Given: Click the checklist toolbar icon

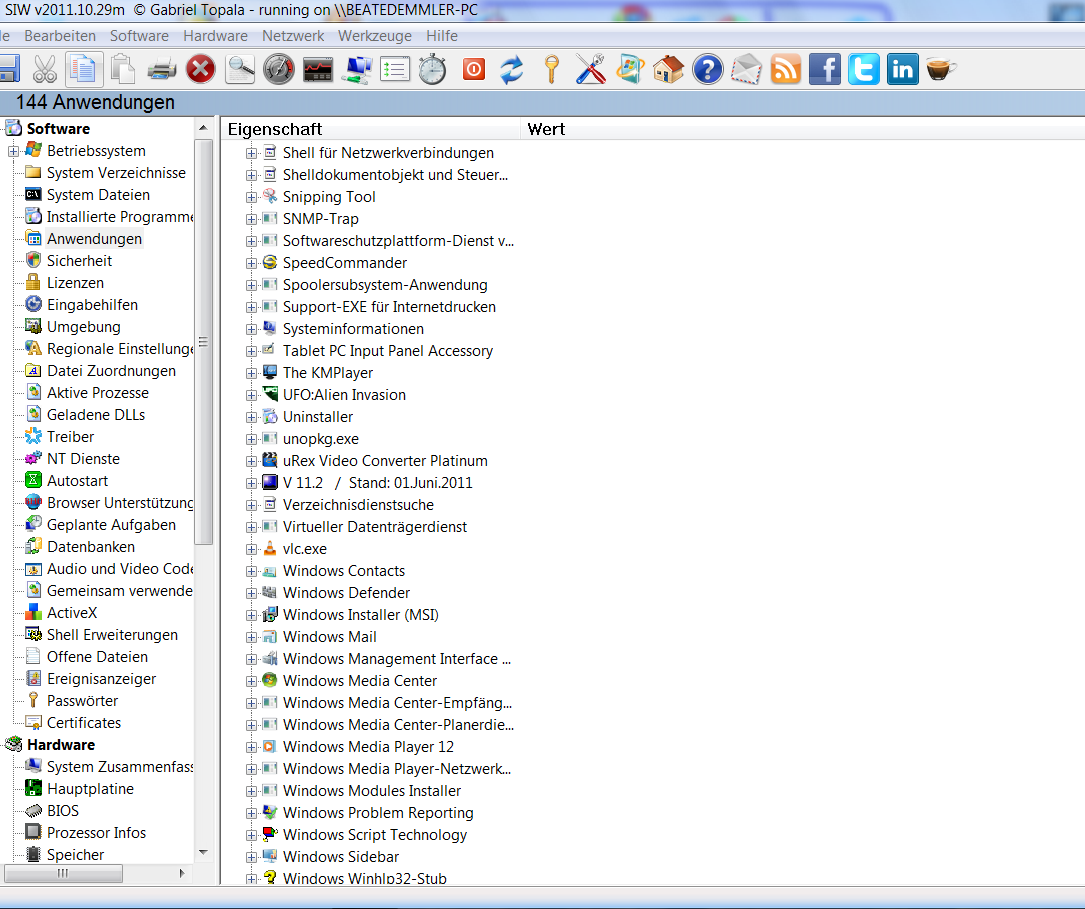Looking at the screenshot, I should [394, 69].
